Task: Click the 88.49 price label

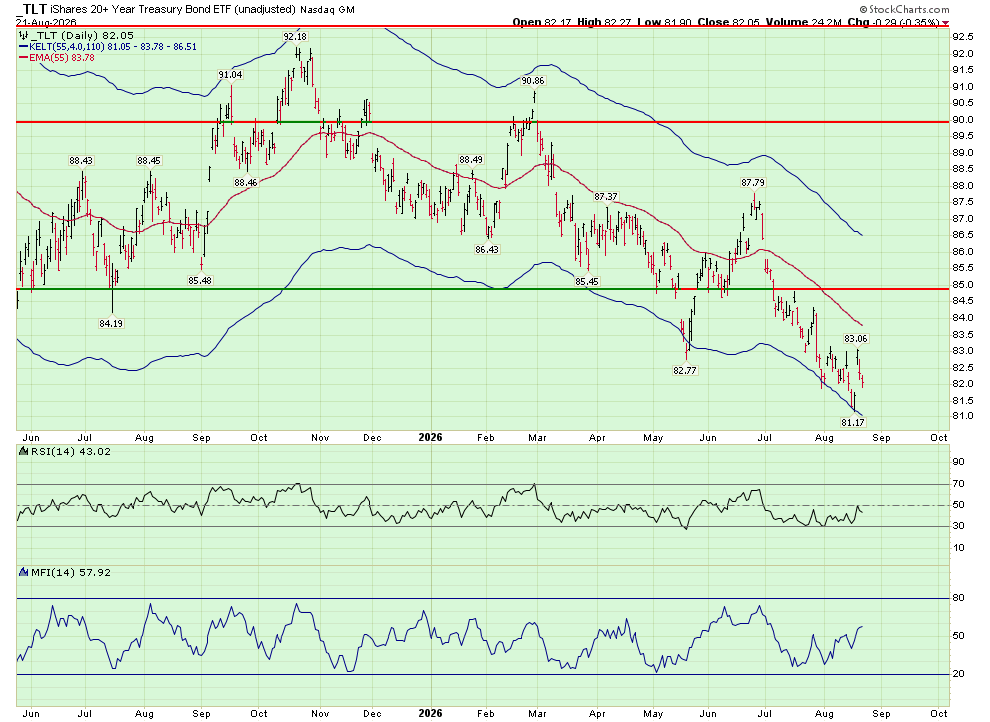Action: 471,160
